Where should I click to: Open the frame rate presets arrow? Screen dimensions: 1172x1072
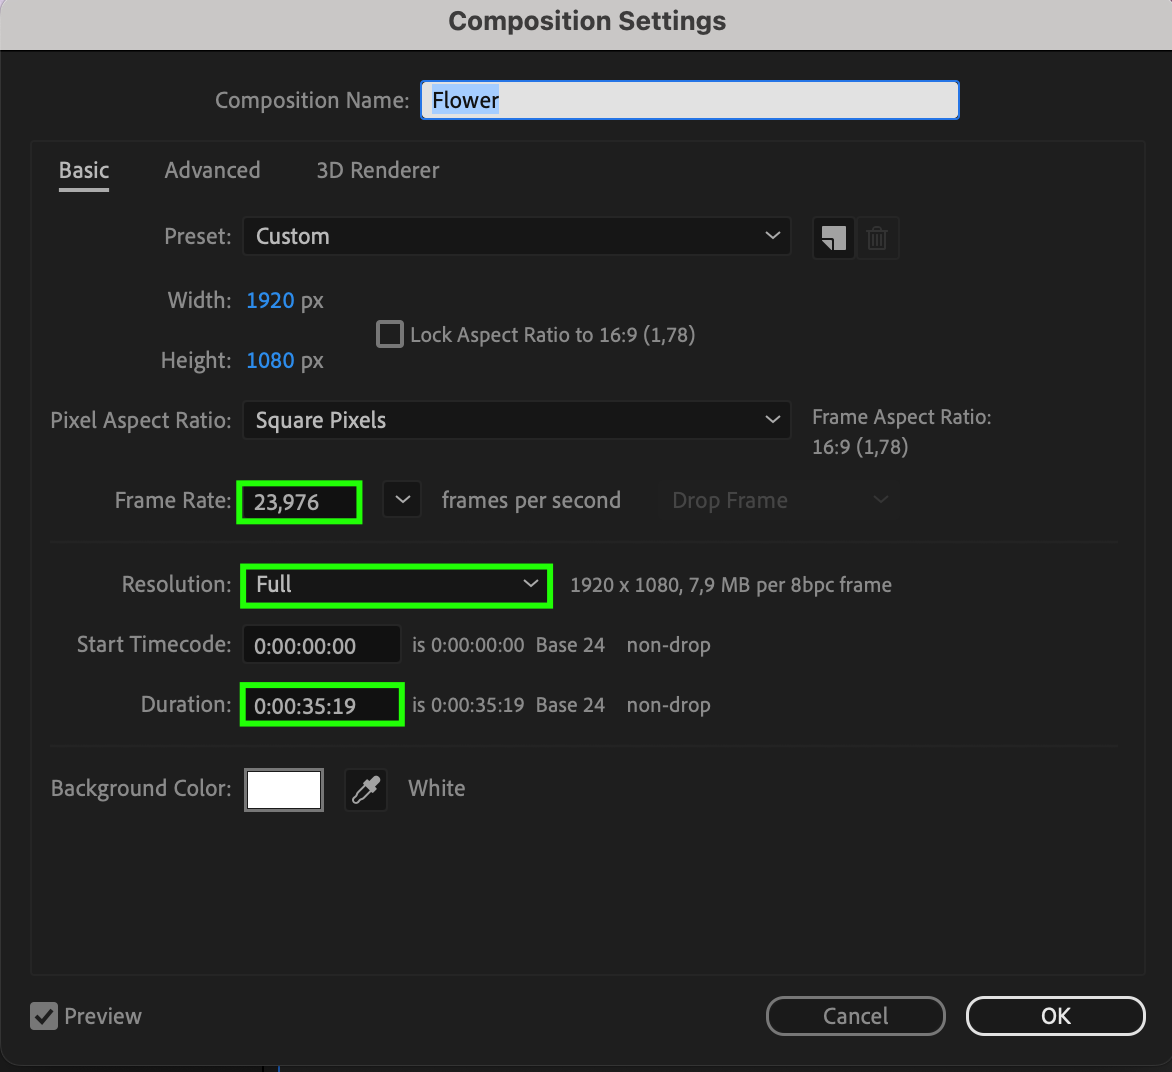click(x=402, y=499)
